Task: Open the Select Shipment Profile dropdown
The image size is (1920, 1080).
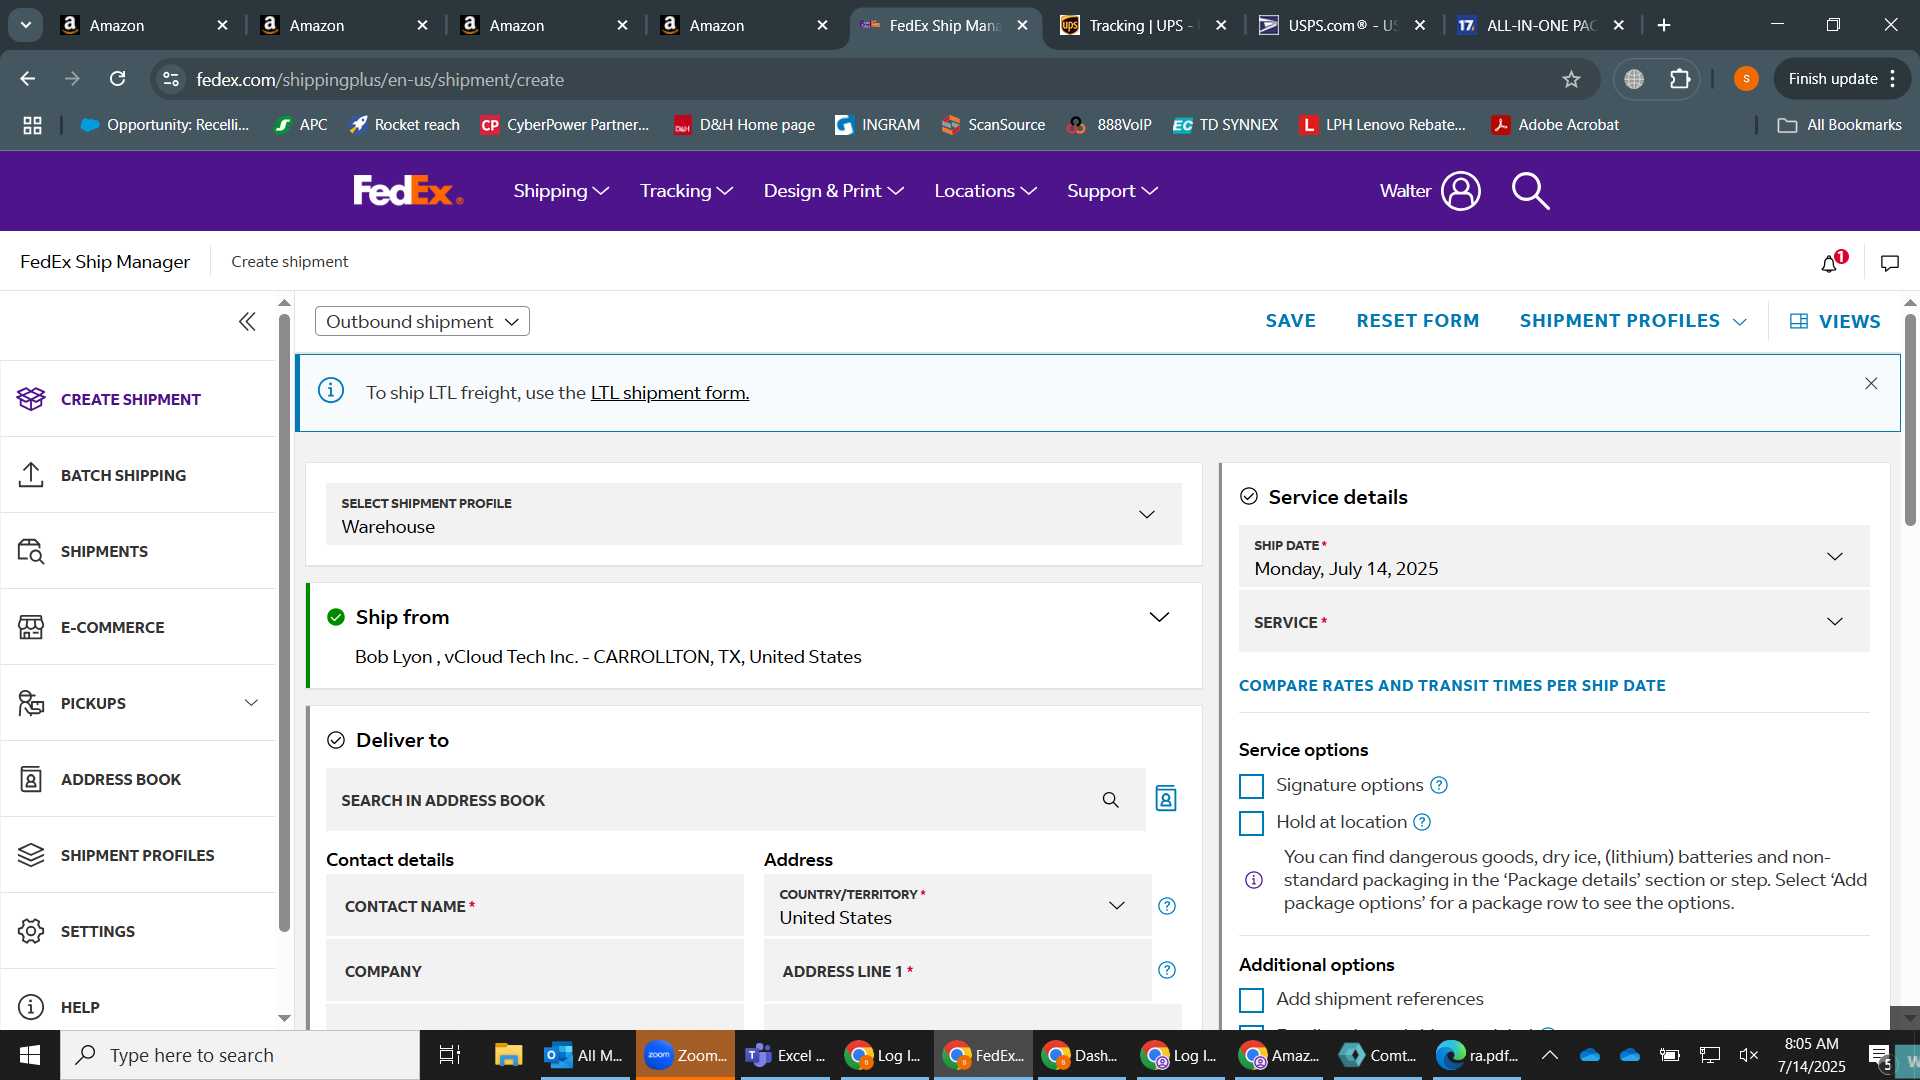Action: click(754, 514)
